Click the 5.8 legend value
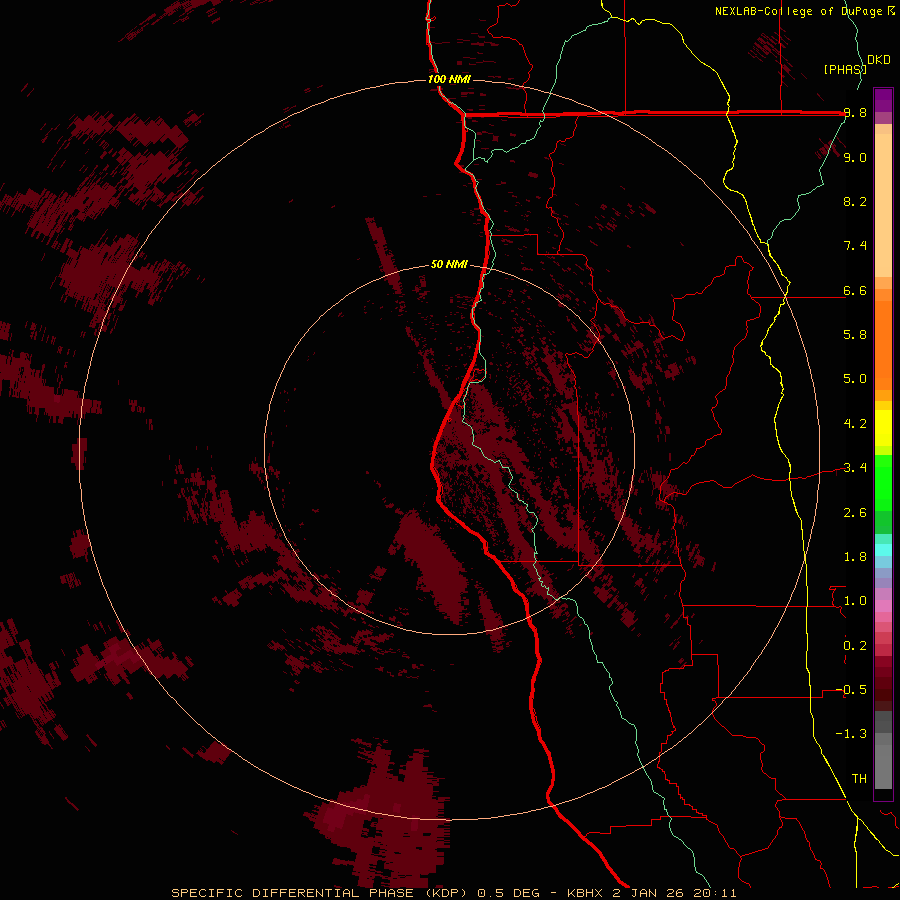The image size is (900, 900). tap(855, 335)
